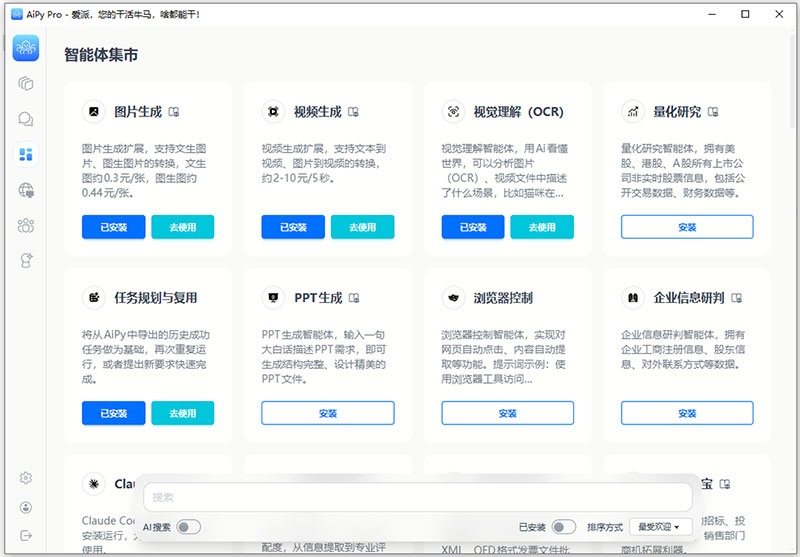Open the globe sidebar icon
Viewport: 800px width, 557px height.
(x=26, y=190)
